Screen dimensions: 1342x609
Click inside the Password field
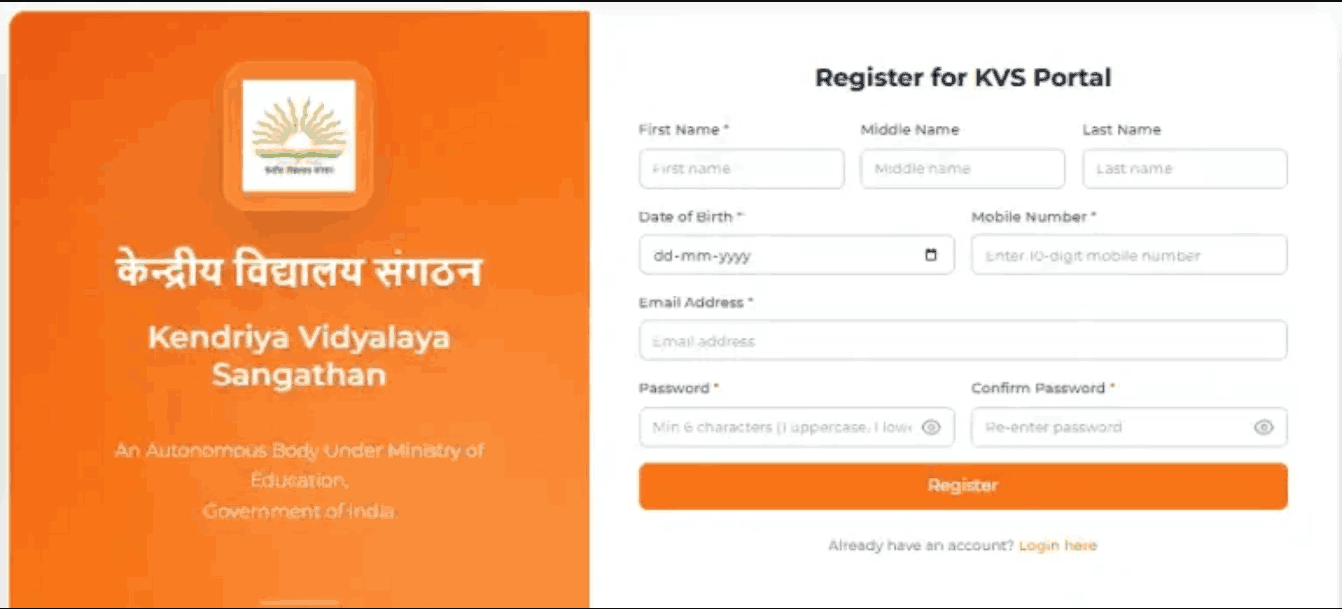[780, 427]
